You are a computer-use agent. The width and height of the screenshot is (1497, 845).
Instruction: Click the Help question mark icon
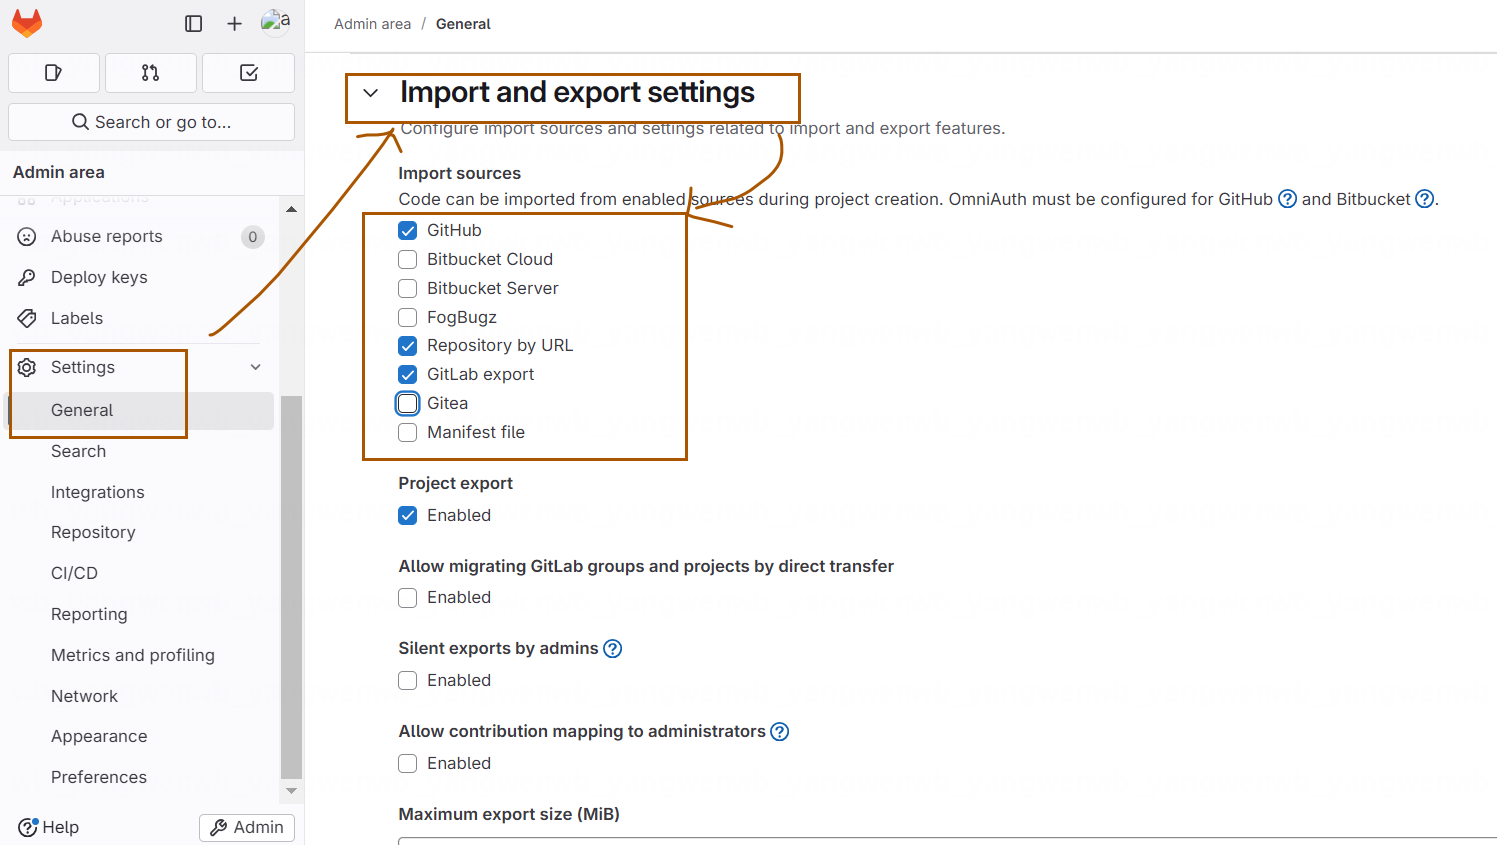pyautogui.click(x=27, y=828)
